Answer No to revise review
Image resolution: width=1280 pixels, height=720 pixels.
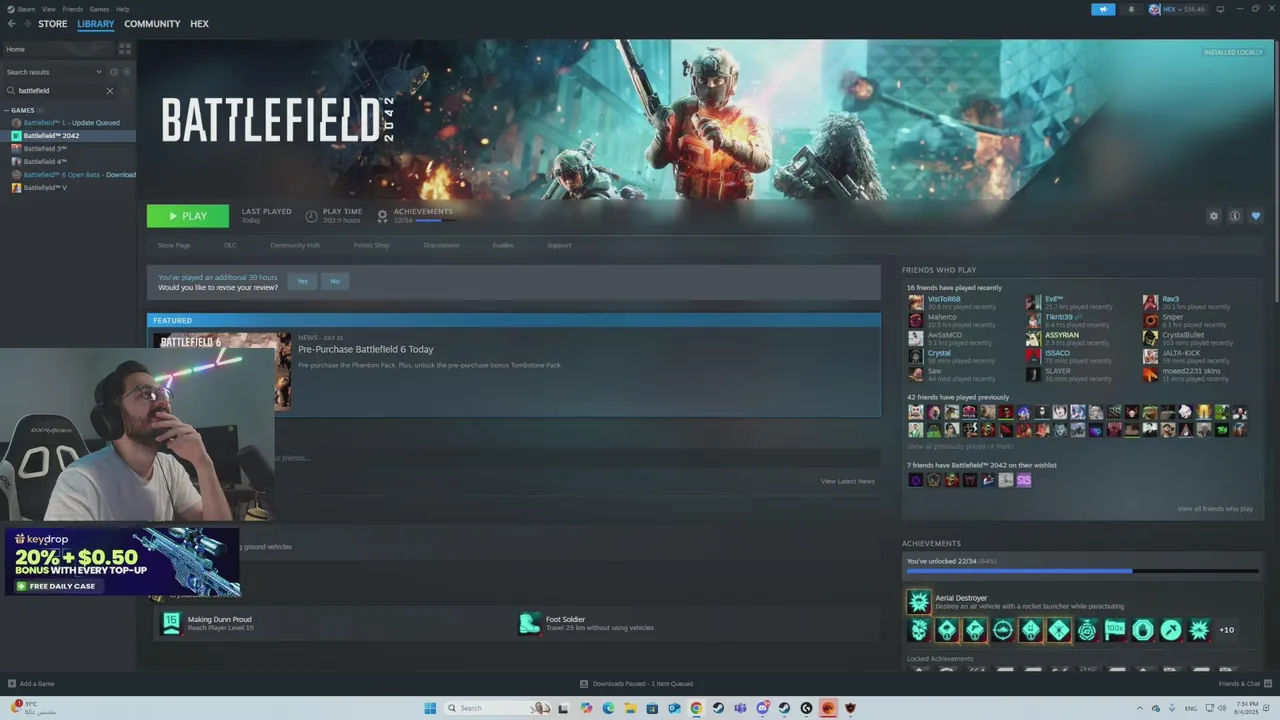point(335,281)
